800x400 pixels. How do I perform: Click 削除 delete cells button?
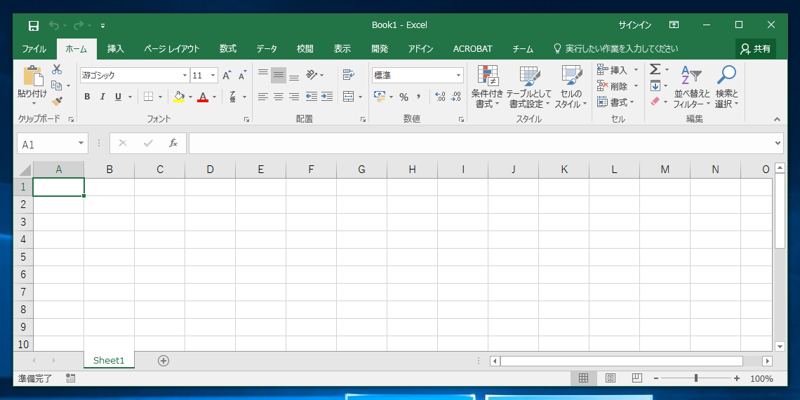617,86
